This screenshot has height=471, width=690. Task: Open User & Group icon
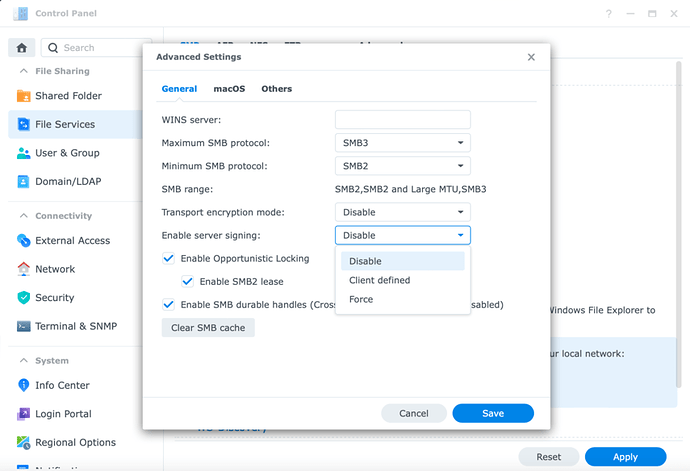[23, 153]
